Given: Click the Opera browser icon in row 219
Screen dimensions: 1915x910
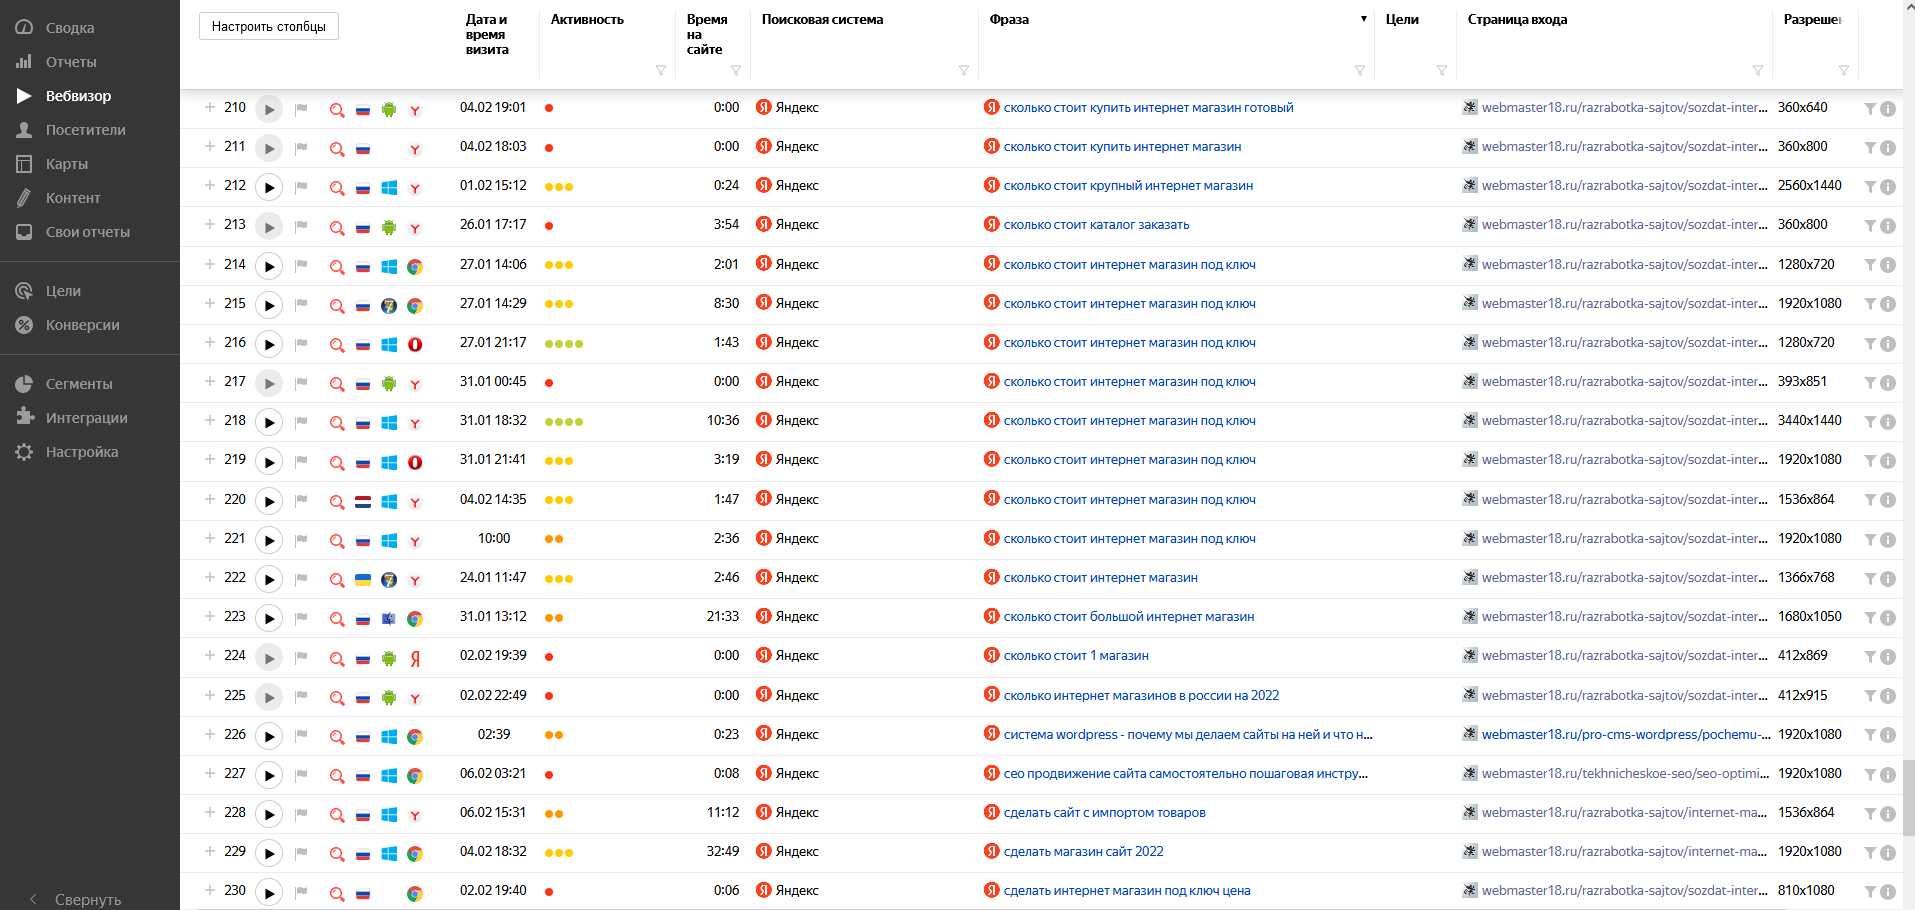Looking at the screenshot, I should (415, 462).
